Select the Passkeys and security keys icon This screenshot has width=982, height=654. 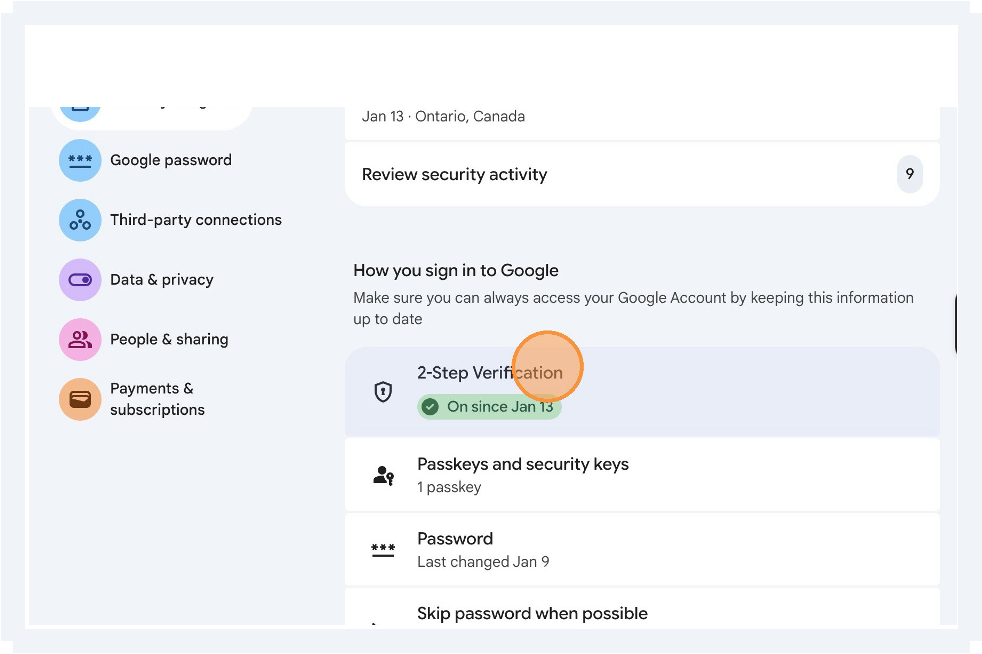[383, 475]
